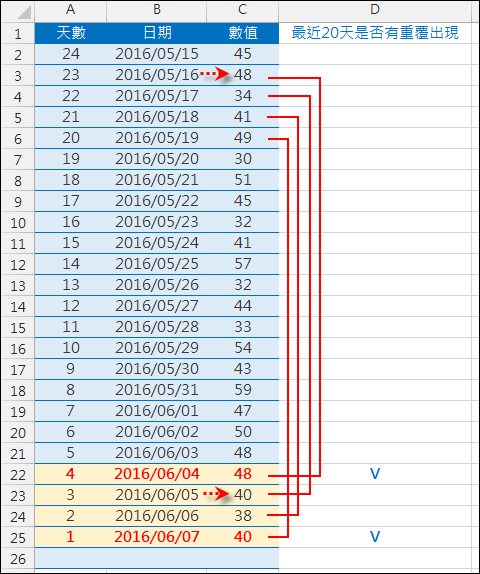Click date cell 2016/05/31
The width and height of the screenshot is (480, 574).
(x=157, y=390)
